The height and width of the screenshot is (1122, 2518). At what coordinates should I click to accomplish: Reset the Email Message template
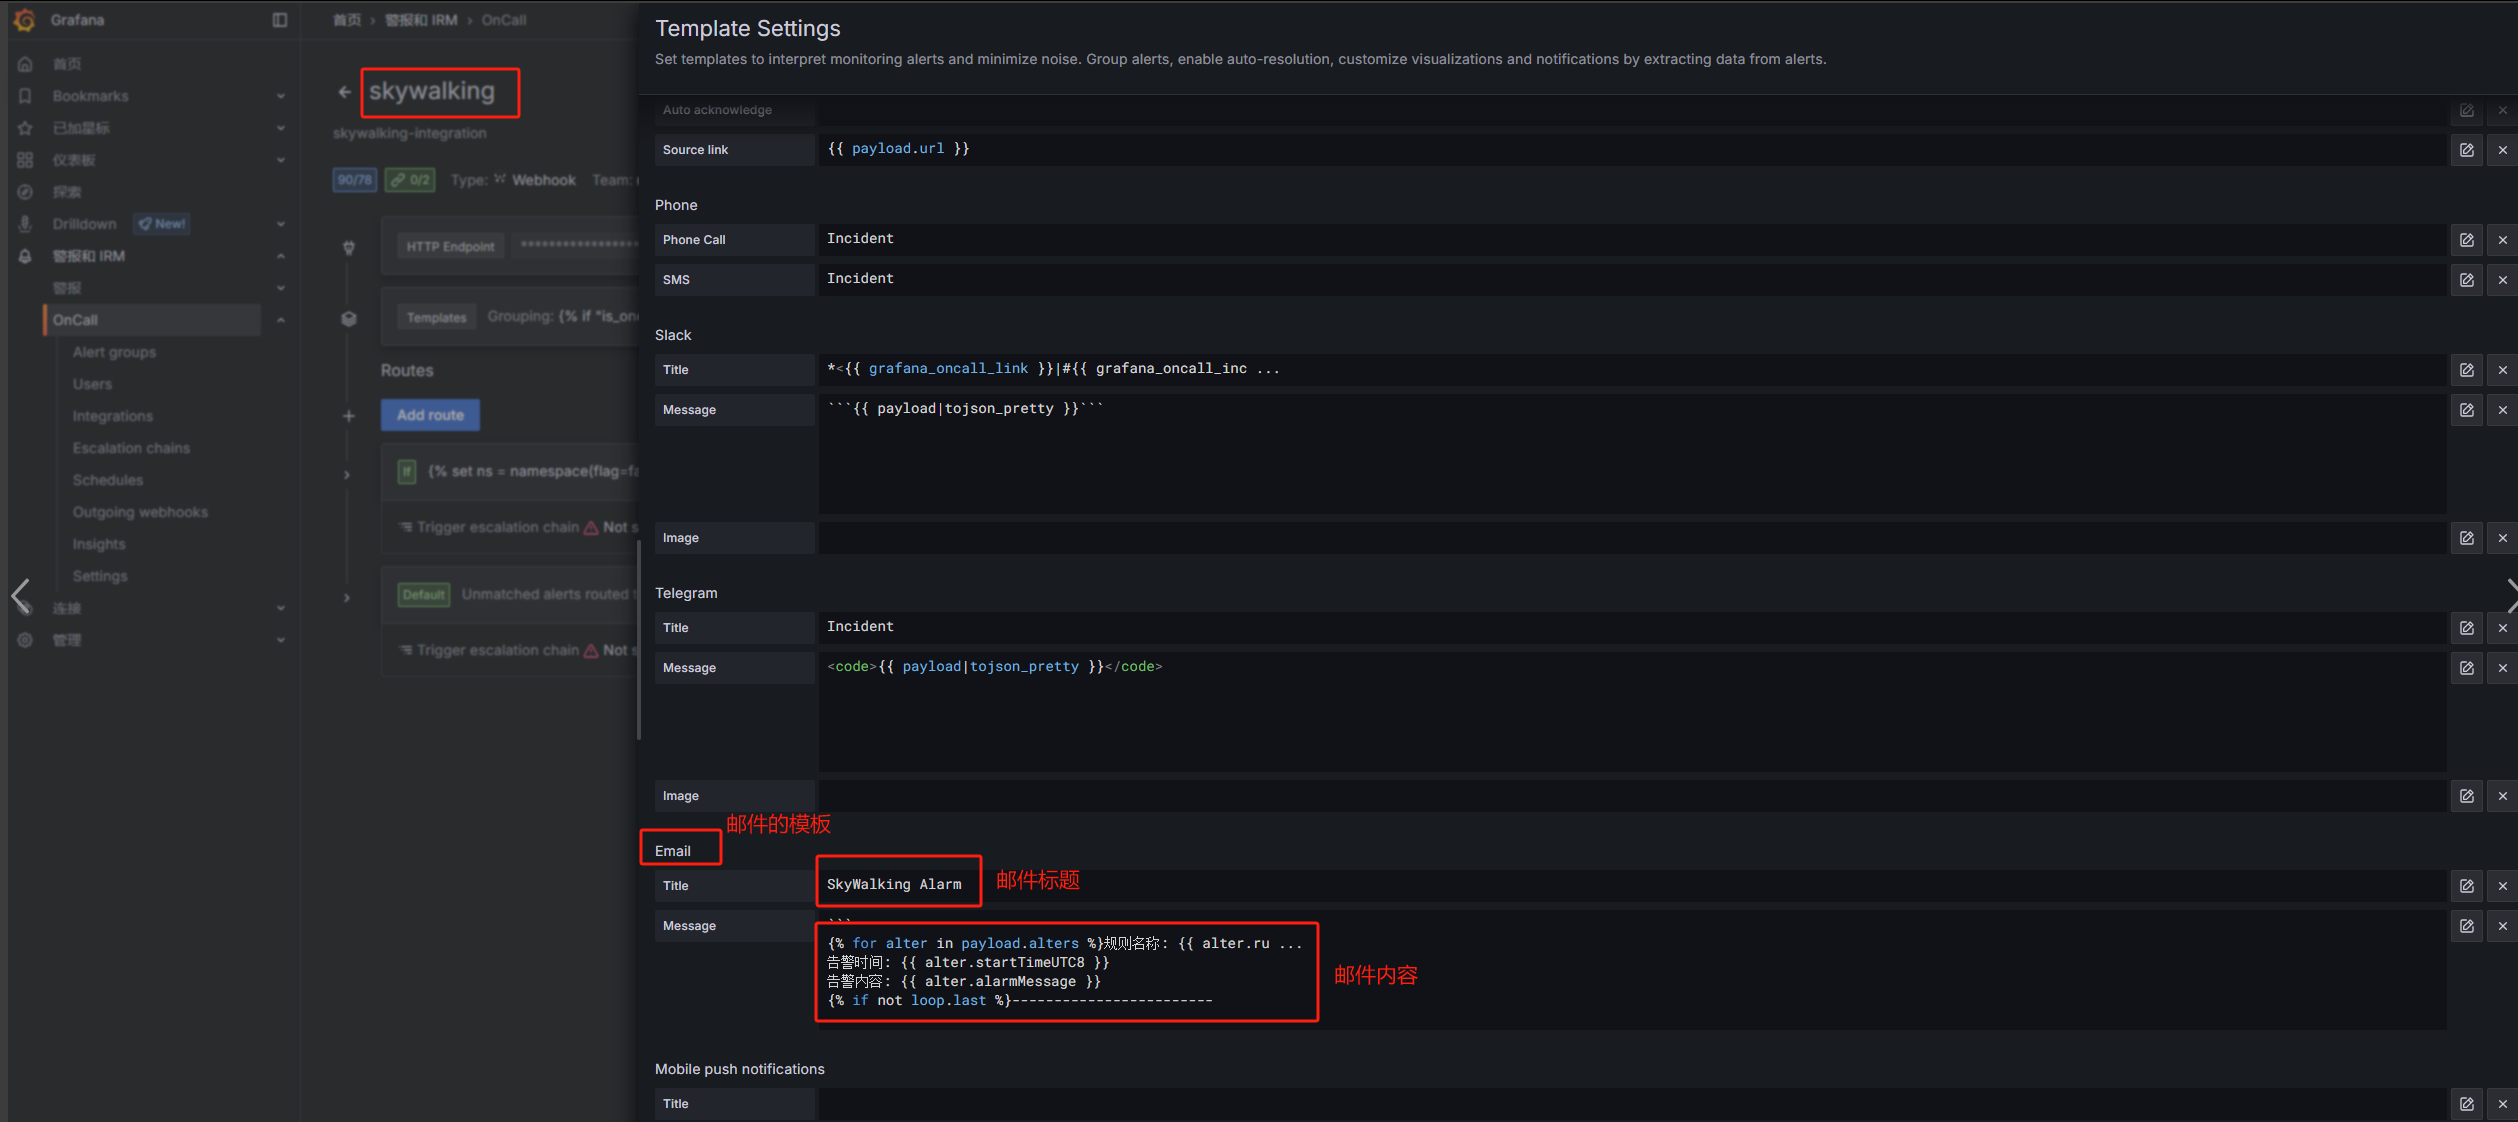2502,926
